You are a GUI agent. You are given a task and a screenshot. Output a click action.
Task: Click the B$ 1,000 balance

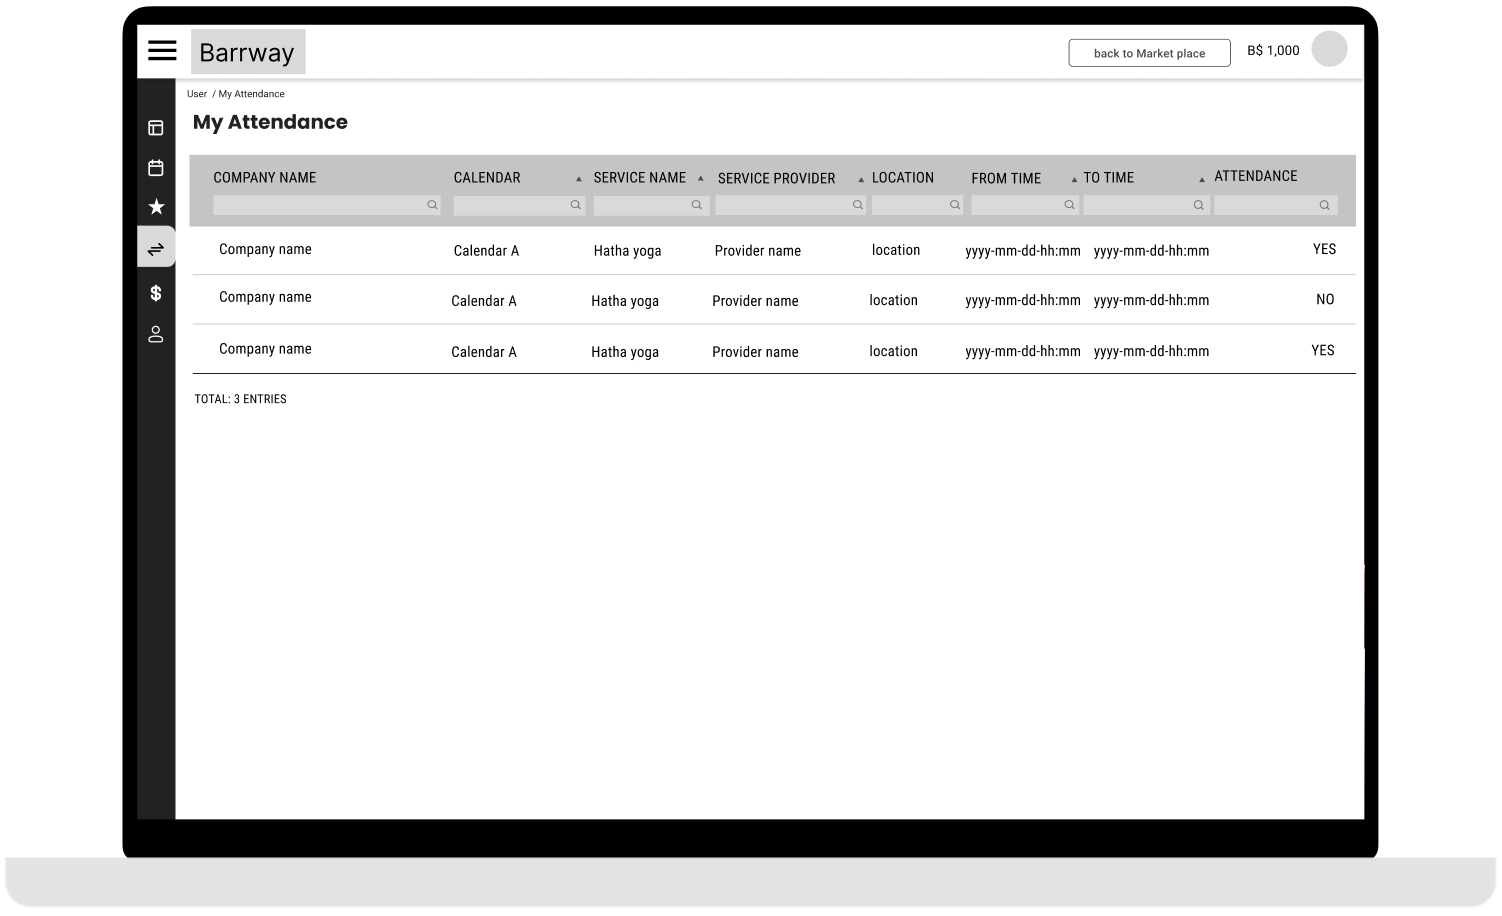pyautogui.click(x=1273, y=51)
